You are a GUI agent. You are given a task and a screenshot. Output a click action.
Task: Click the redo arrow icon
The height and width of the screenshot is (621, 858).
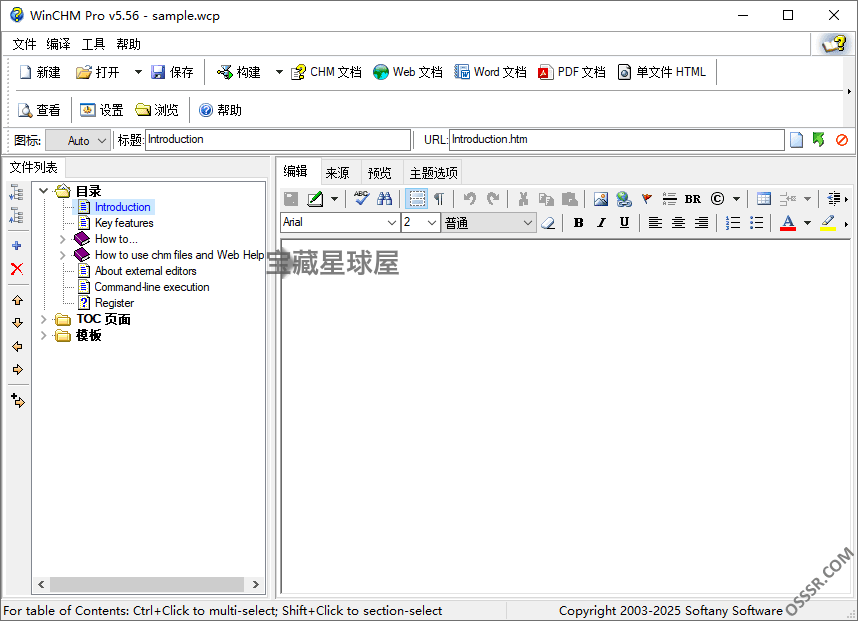coord(492,198)
